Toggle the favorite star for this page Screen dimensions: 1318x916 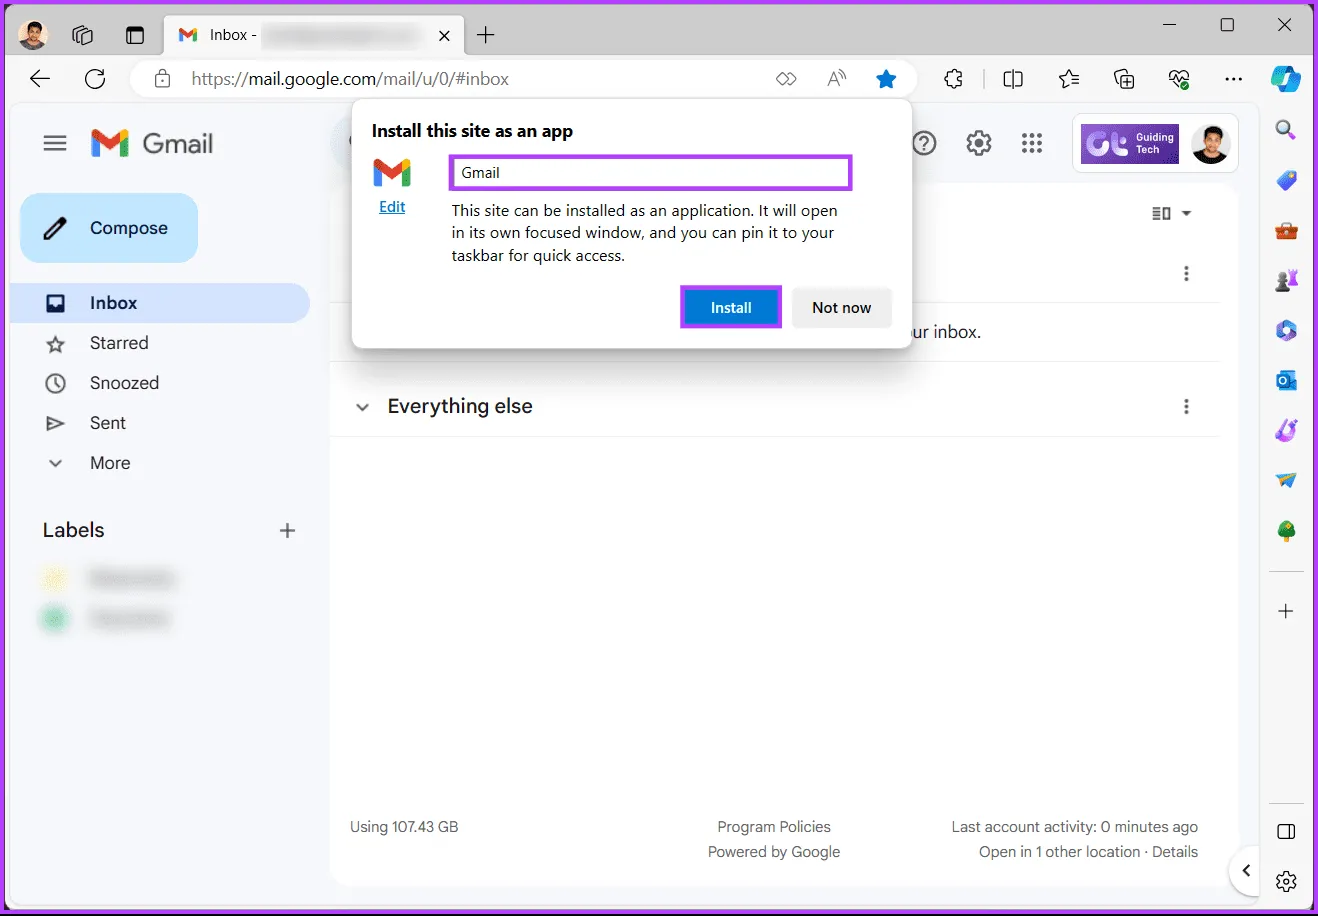(886, 79)
